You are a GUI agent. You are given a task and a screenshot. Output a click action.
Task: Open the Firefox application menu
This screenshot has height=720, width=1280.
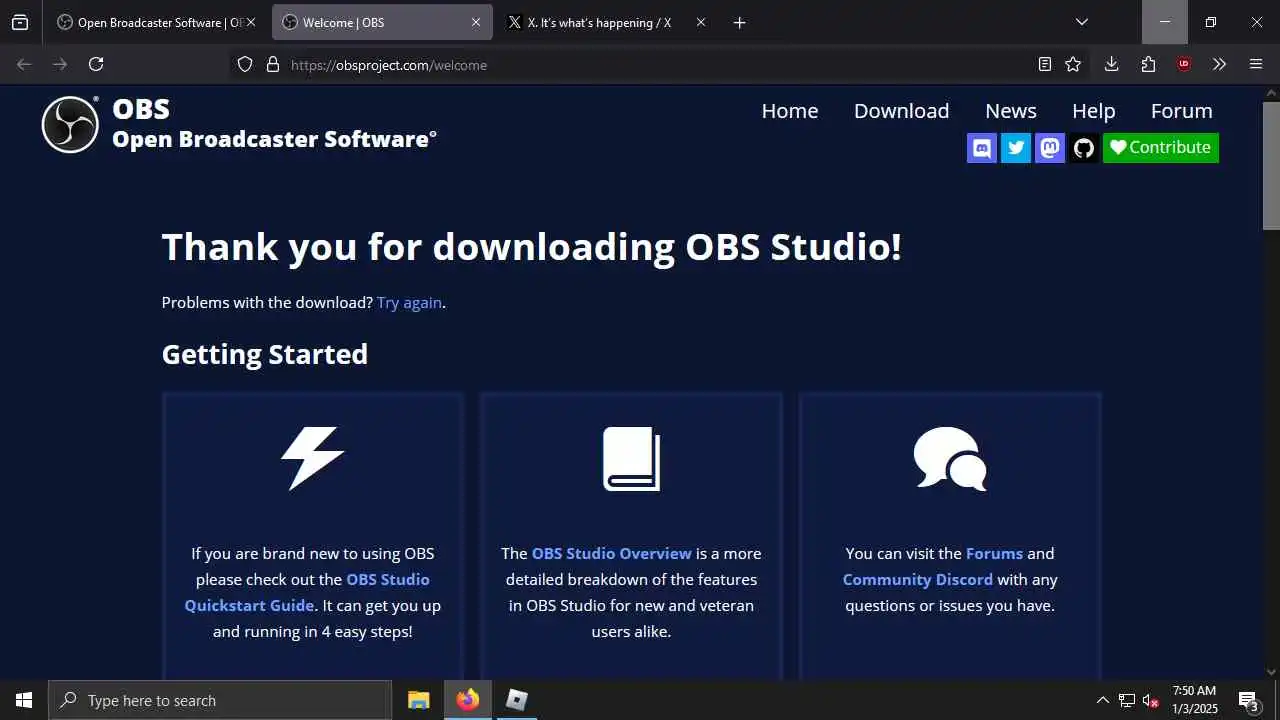point(1256,64)
